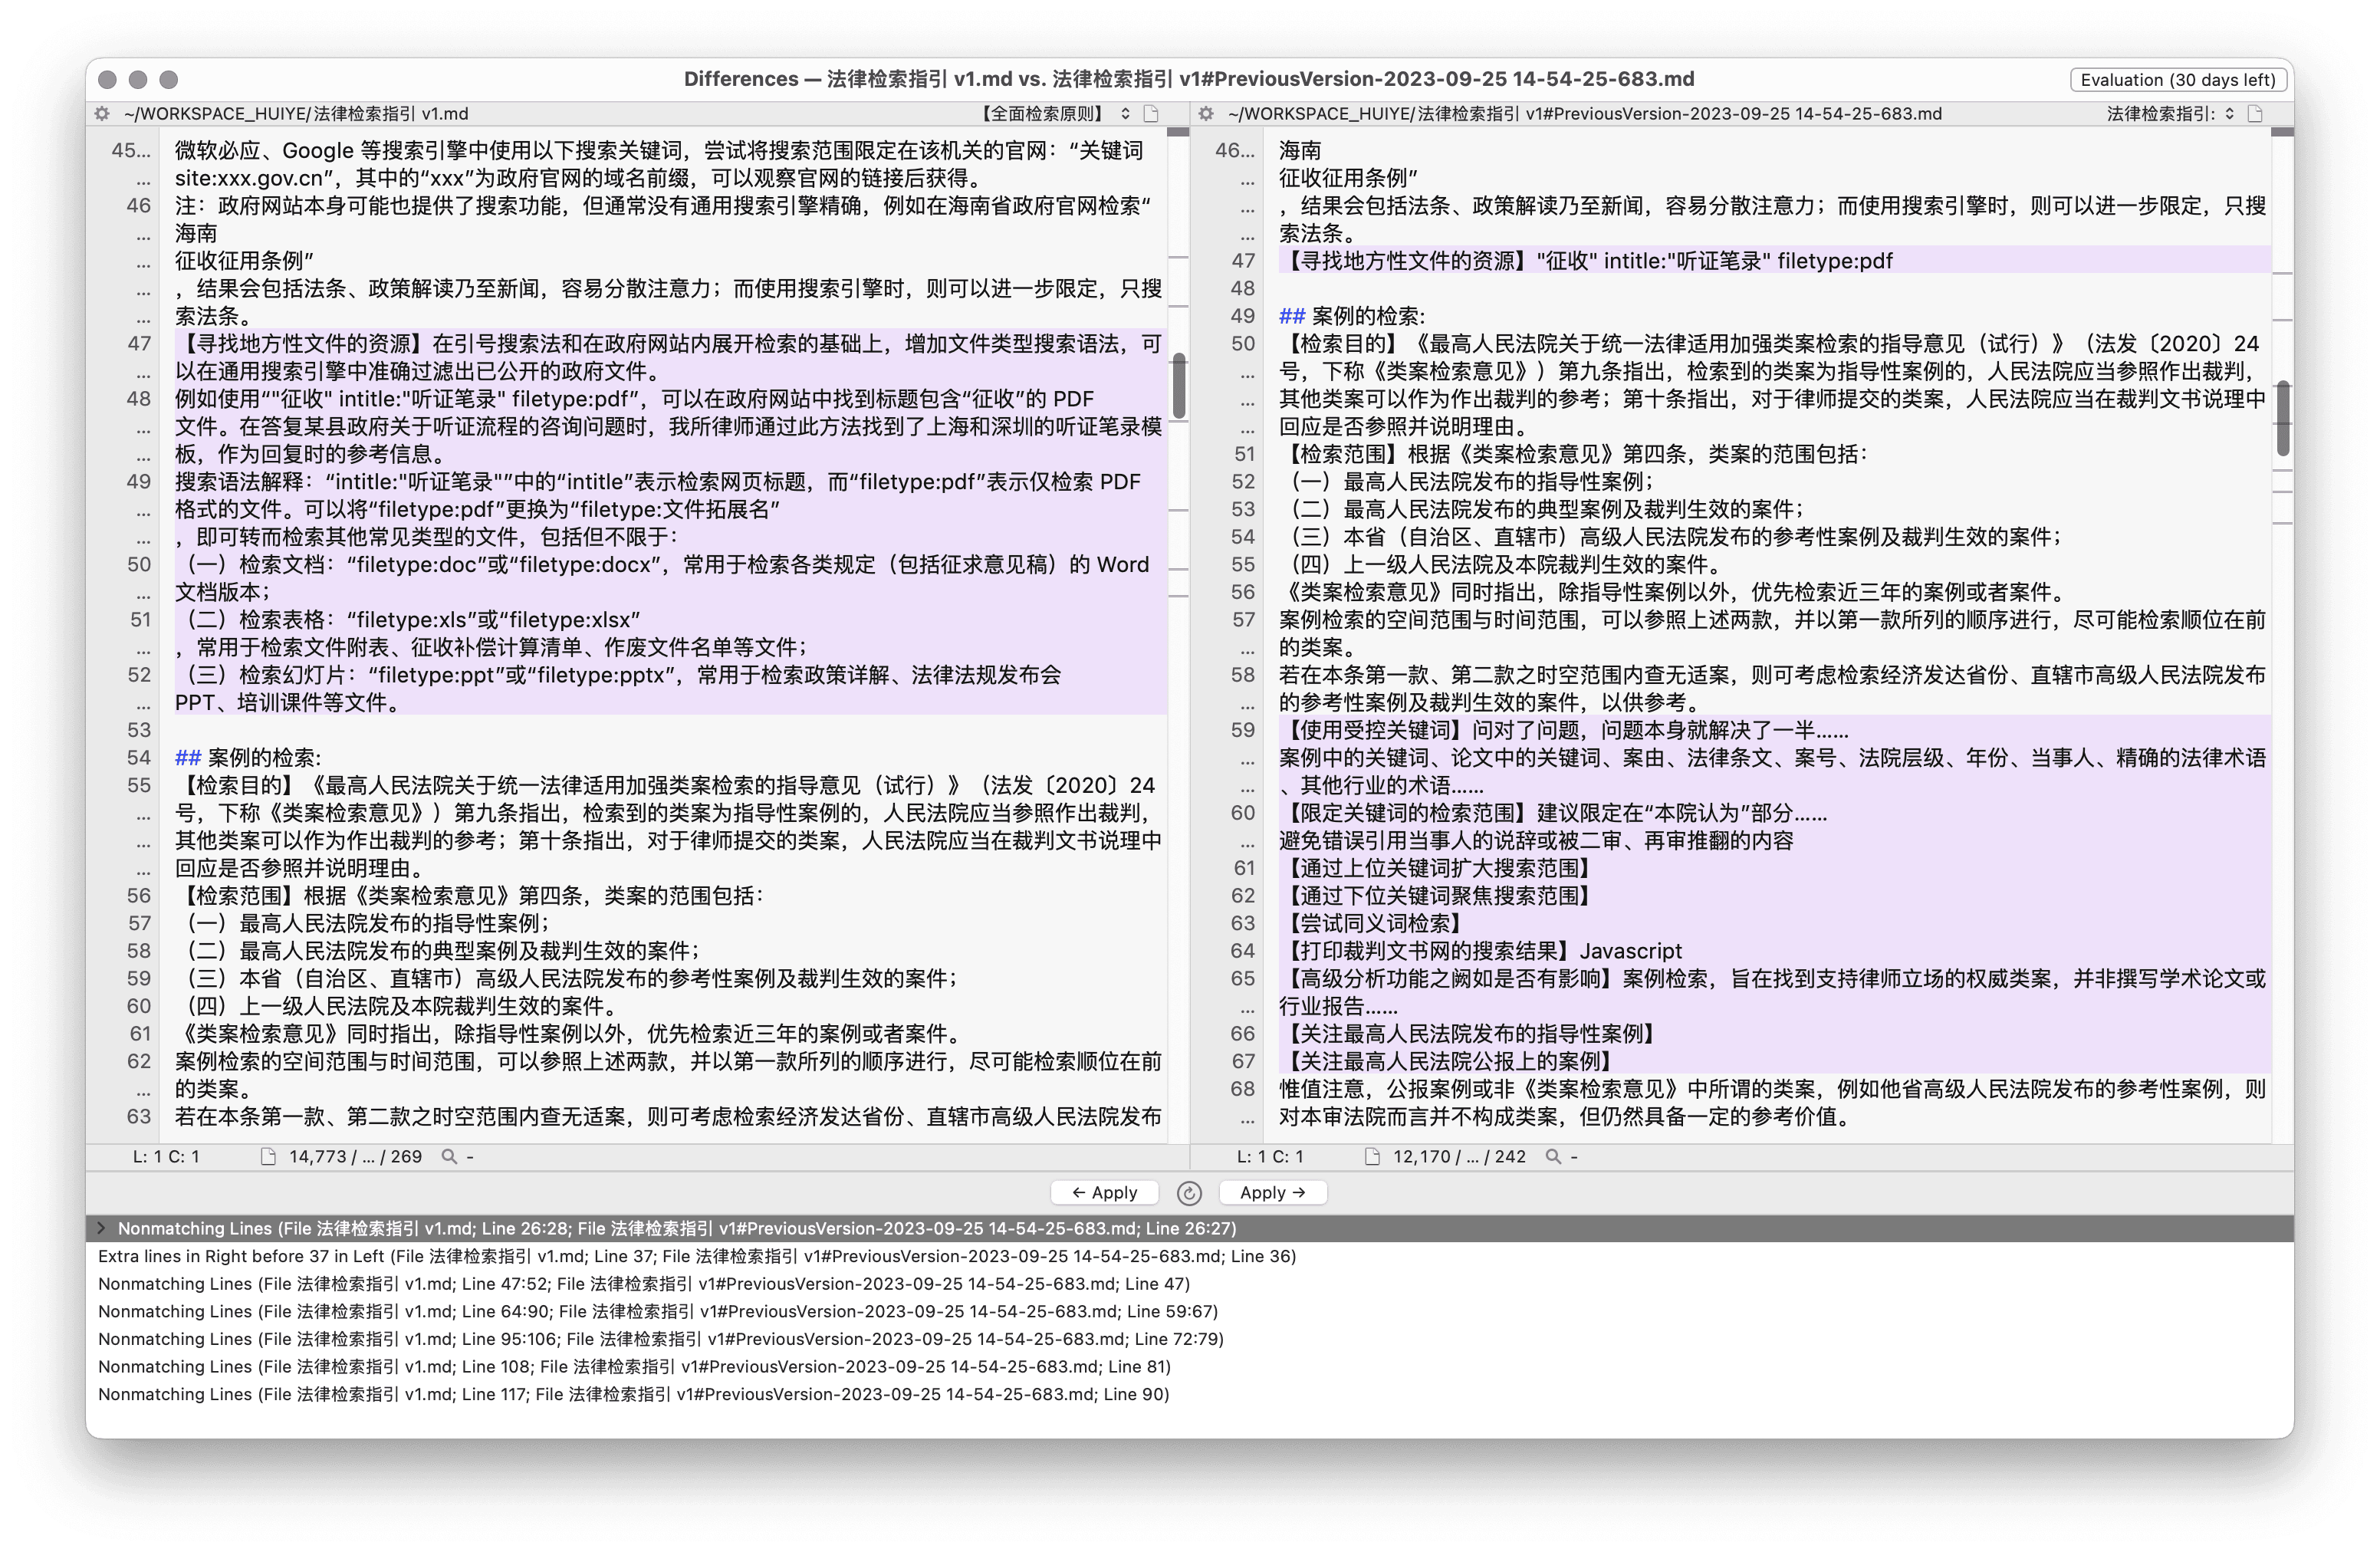Open left pane function popup 全面检索原则
2380x1552 pixels.
point(1053,114)
